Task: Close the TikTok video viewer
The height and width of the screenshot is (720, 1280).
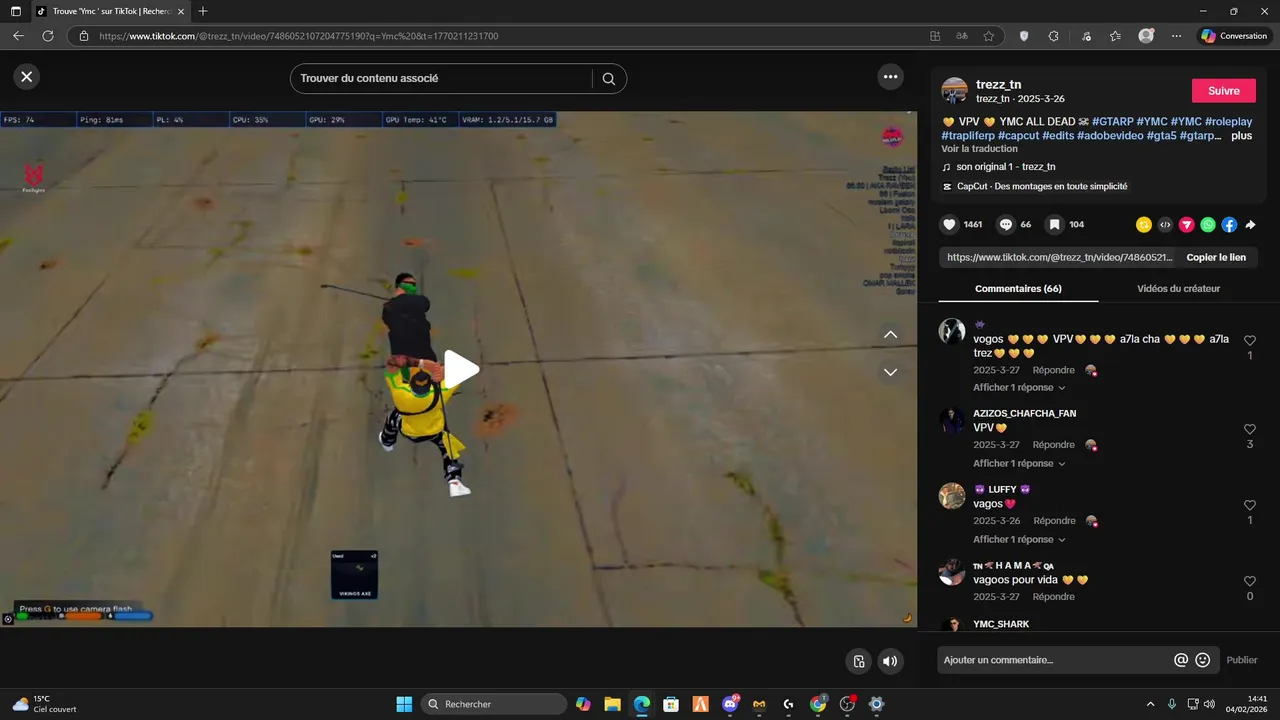Action: [27, 76]
